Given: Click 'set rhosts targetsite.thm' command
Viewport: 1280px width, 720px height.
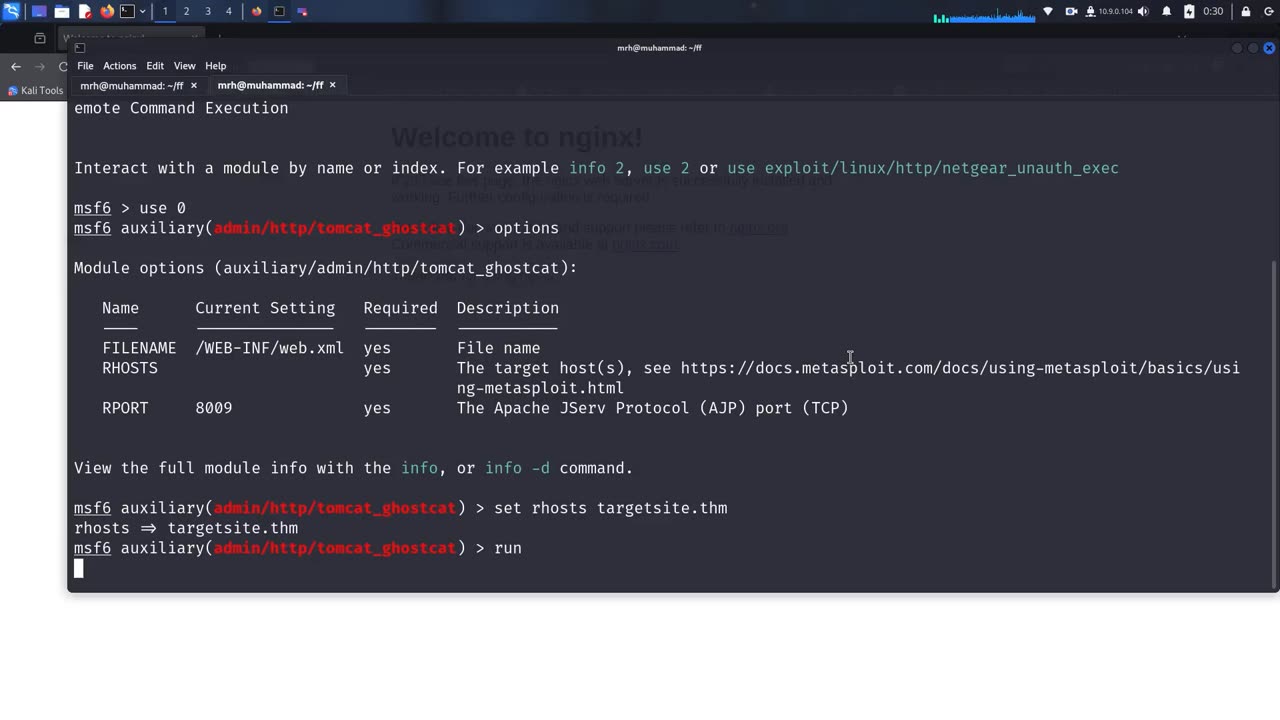Looking at the screenshot, I should pos(610,508).
